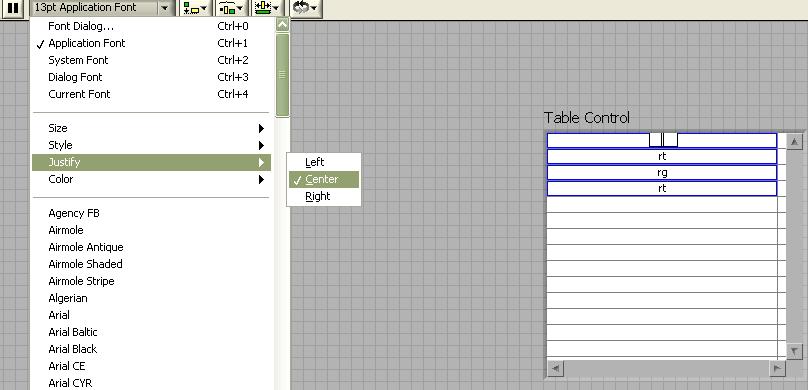Click the table's horizontal scroll-right arrow
The image size is (808, 390).
(x=777, y=368)
